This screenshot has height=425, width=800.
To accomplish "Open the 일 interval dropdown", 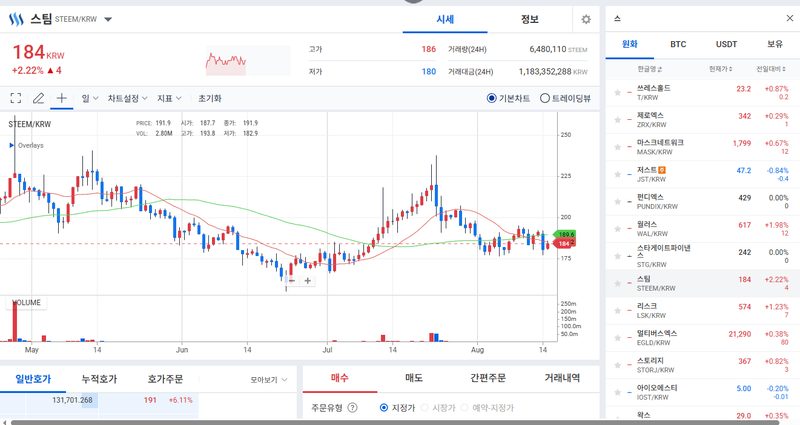I will (x=90, y=98).
